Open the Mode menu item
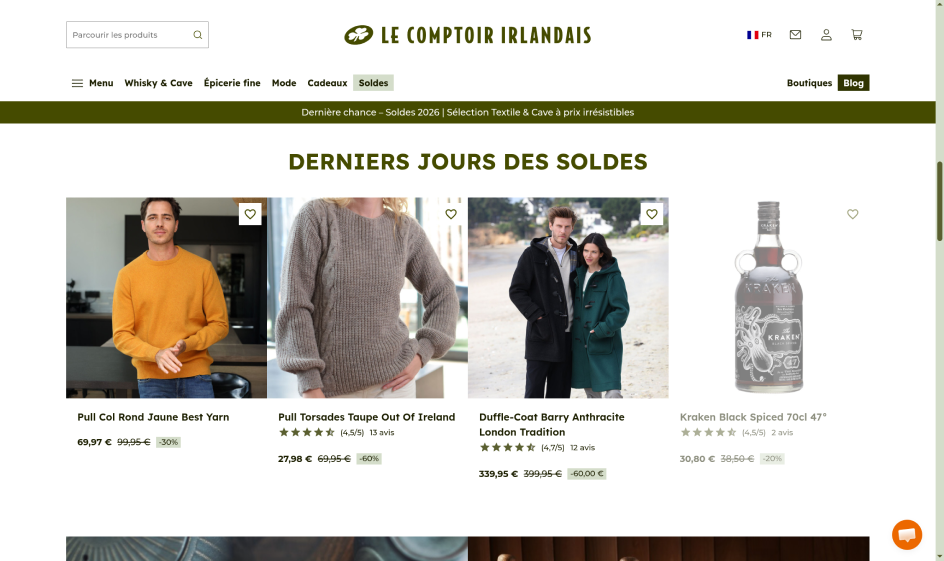This screenshot has width=944, height=561. pyautogui.click(x=284, y=83)
